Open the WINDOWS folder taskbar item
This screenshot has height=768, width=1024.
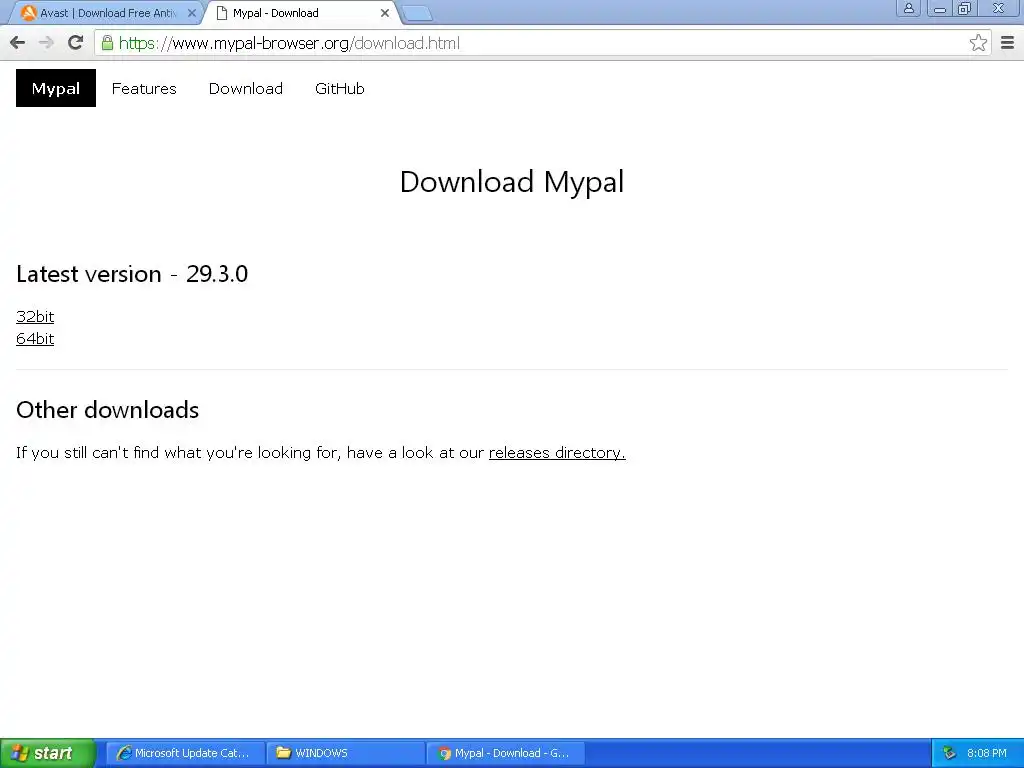pyautogui.click(x=345, y=753)
